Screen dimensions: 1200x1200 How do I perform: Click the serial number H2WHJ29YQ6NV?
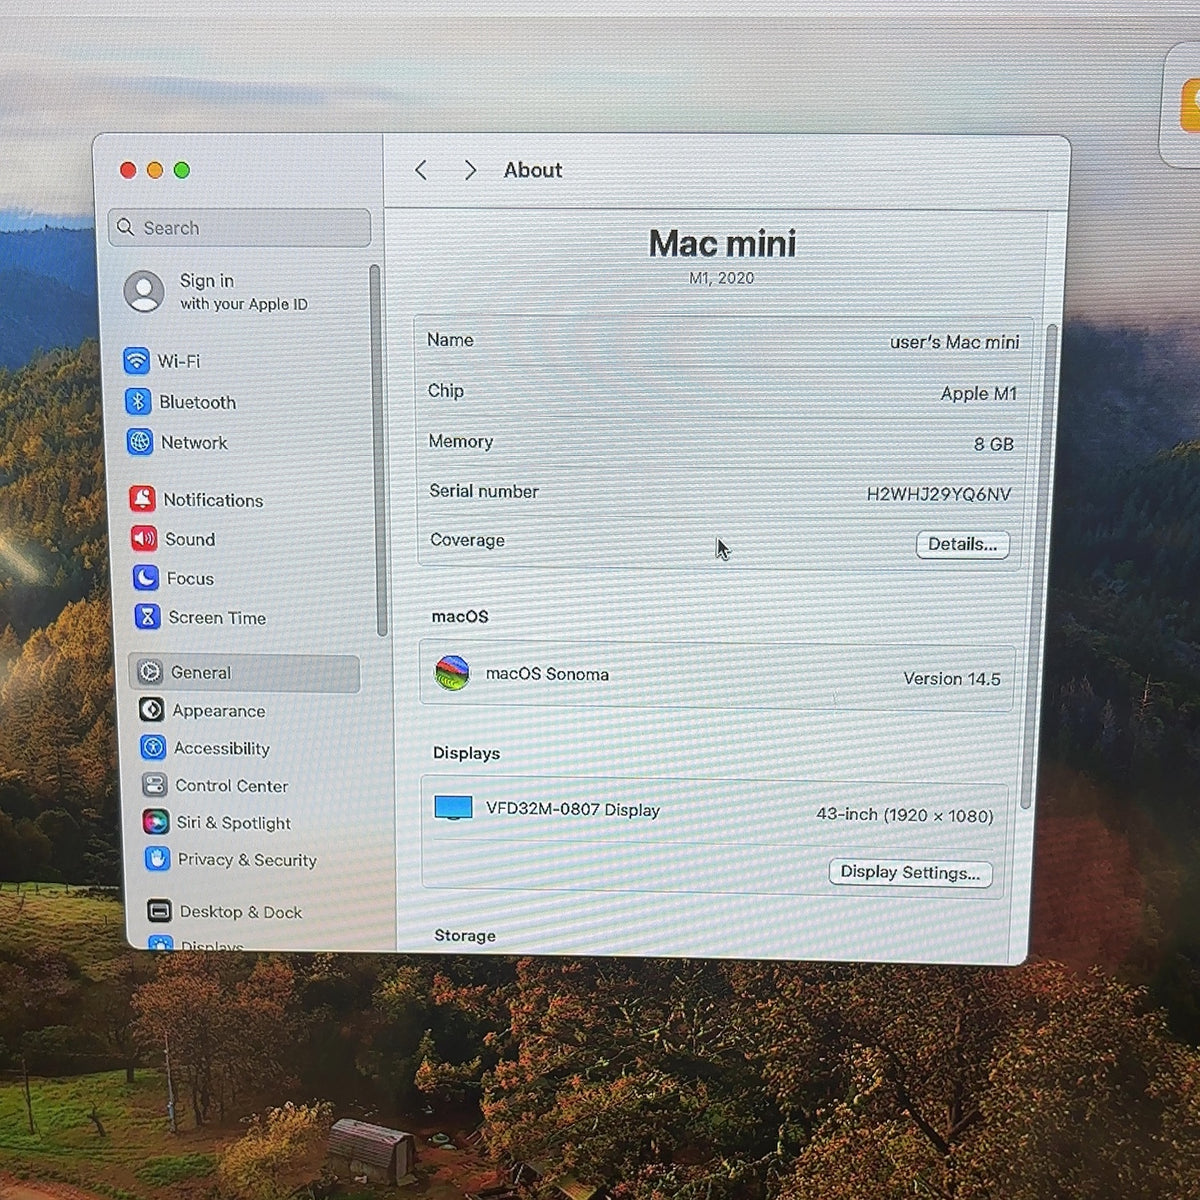[x=939, y=494]
